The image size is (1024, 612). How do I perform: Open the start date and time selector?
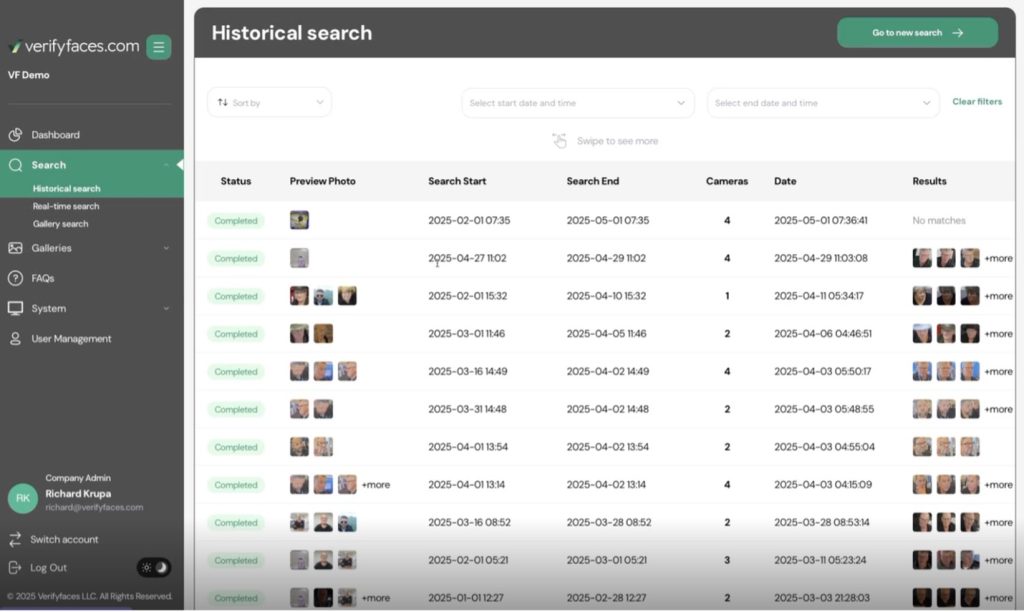[x=577, y=103]
